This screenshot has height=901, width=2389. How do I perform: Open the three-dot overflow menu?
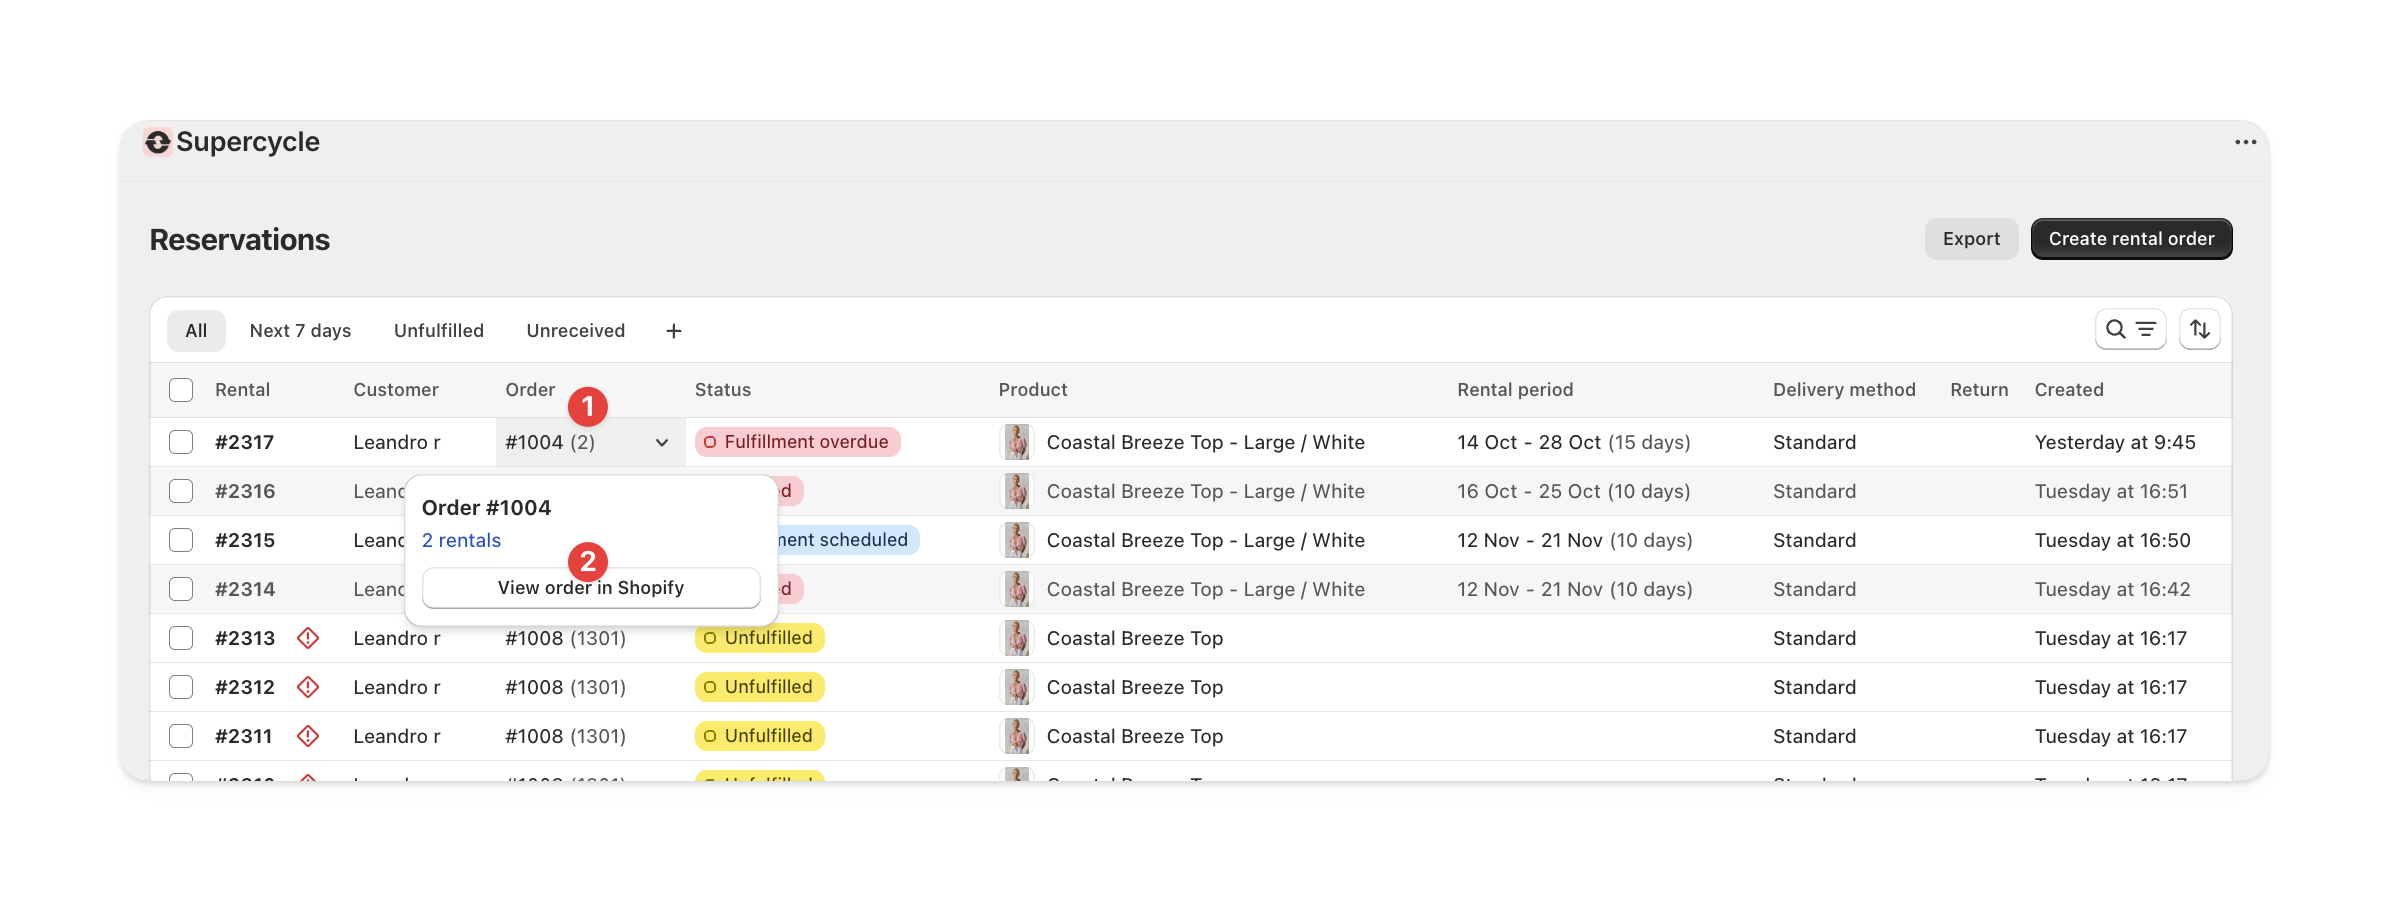pyautogui.click(x=2245, y=142)
